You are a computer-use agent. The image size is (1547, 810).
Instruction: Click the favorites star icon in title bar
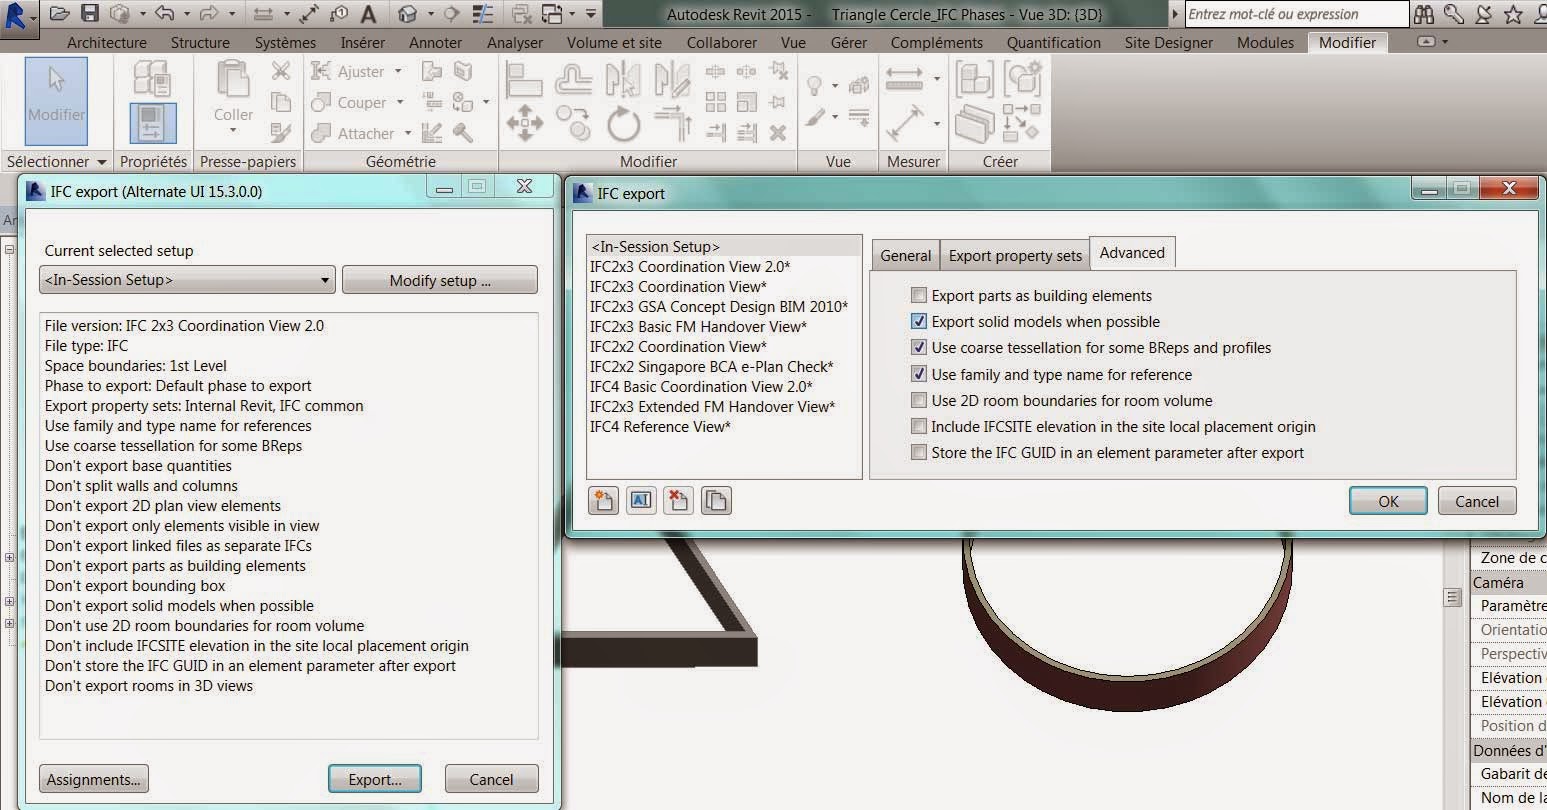[x=1513, y=14]
